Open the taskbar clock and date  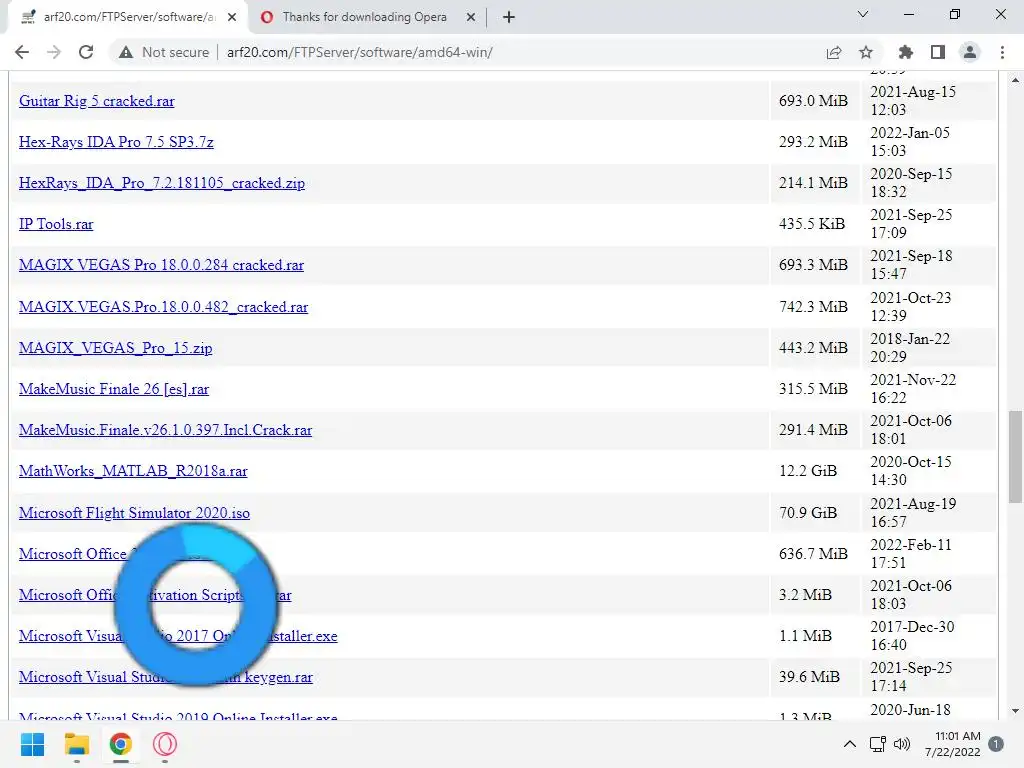point(953,744)
